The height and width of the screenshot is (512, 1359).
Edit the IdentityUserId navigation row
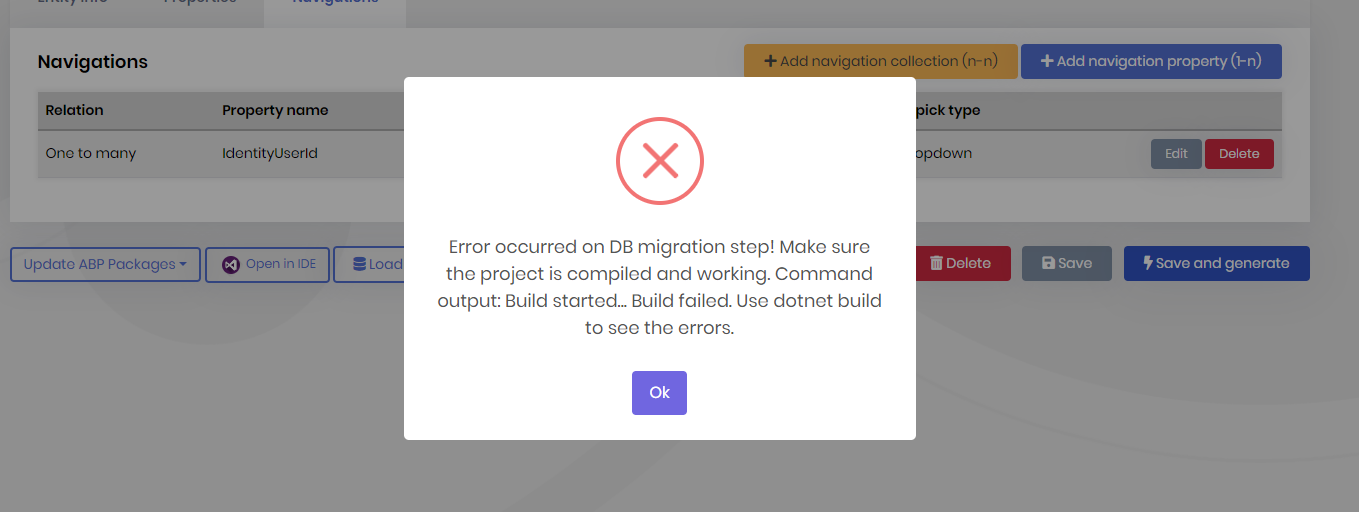1176,154
